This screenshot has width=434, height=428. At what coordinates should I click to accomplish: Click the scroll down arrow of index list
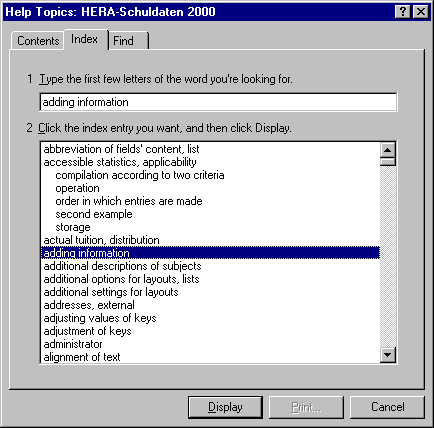tap(388, 355)
